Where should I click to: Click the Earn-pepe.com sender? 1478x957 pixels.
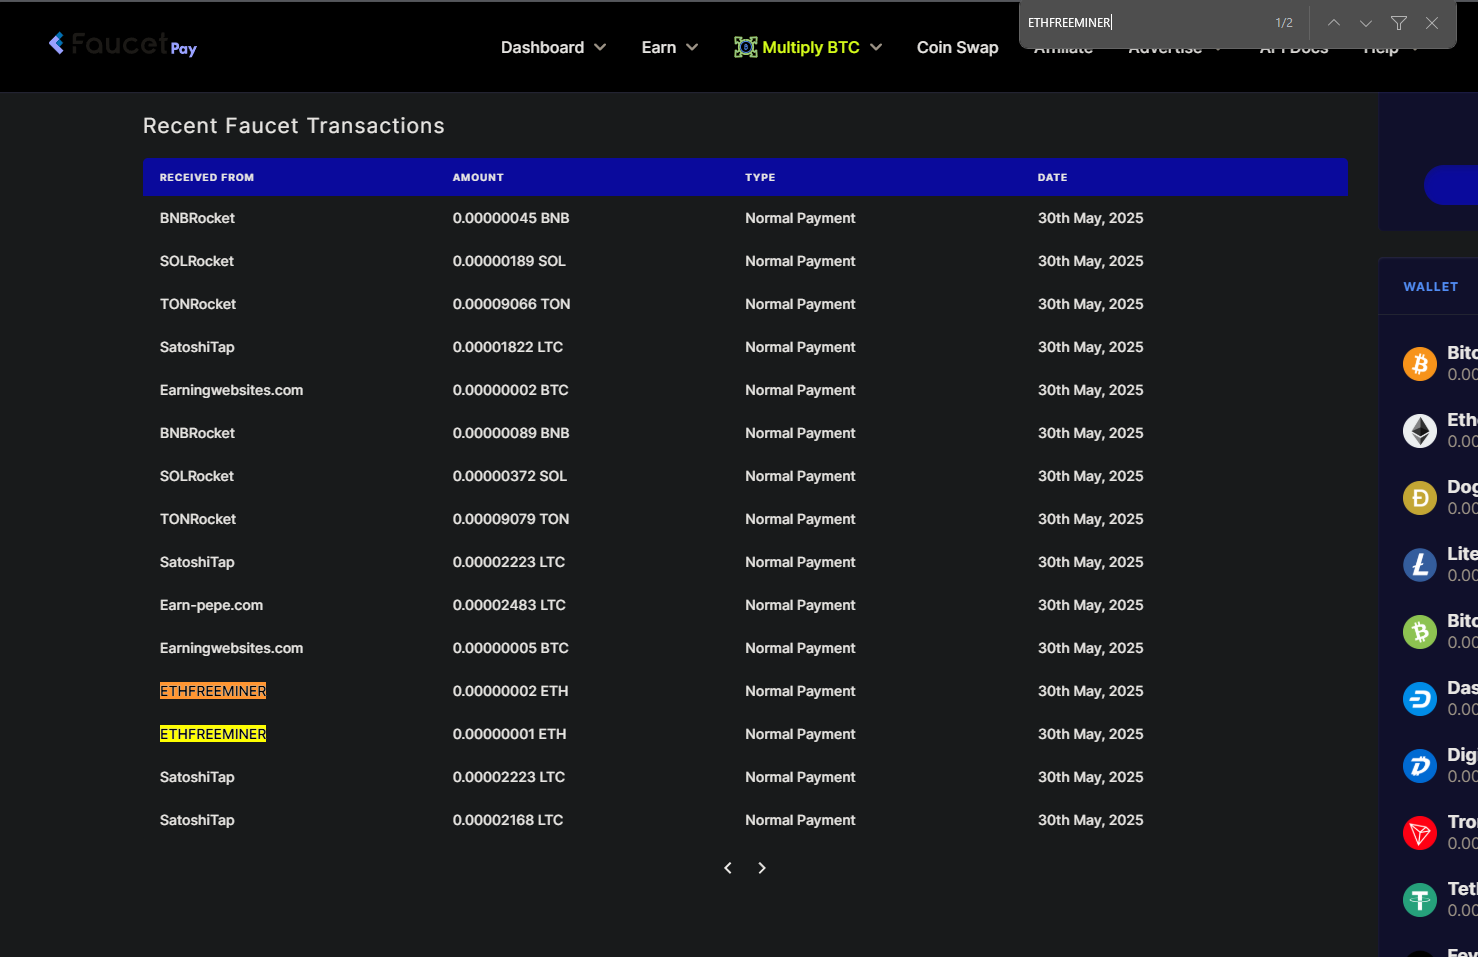[x=211, y=605]
